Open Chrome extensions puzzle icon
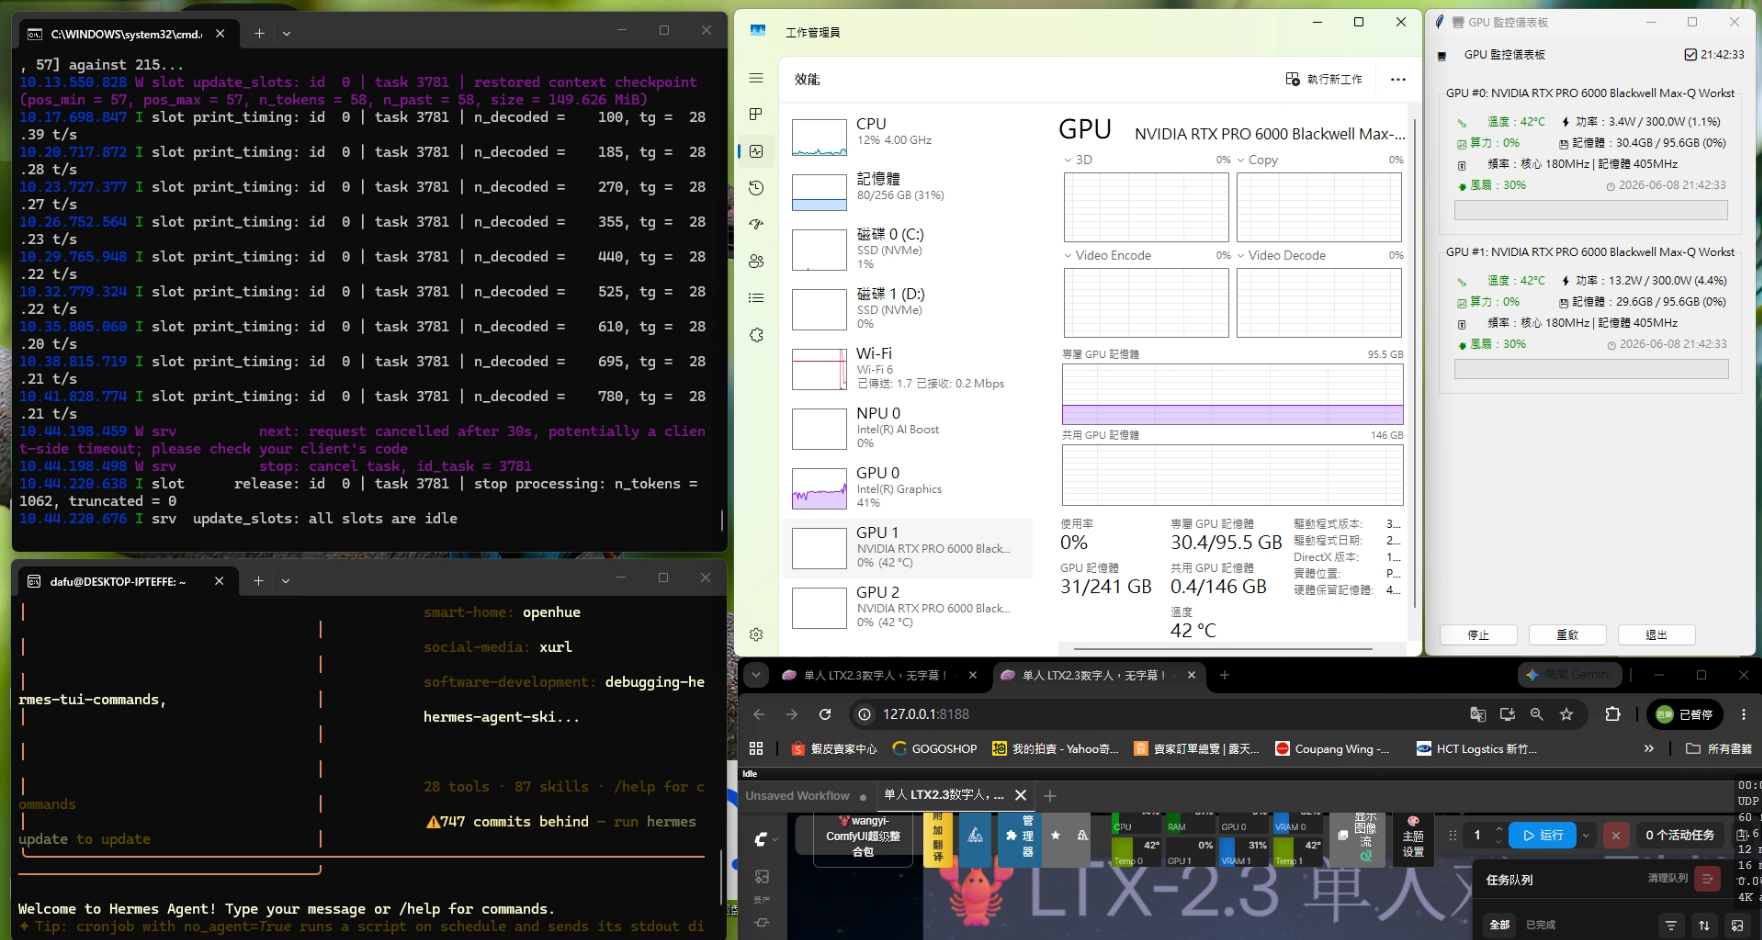This screenshot has width=1762, height=940. tap(1612, 714)
